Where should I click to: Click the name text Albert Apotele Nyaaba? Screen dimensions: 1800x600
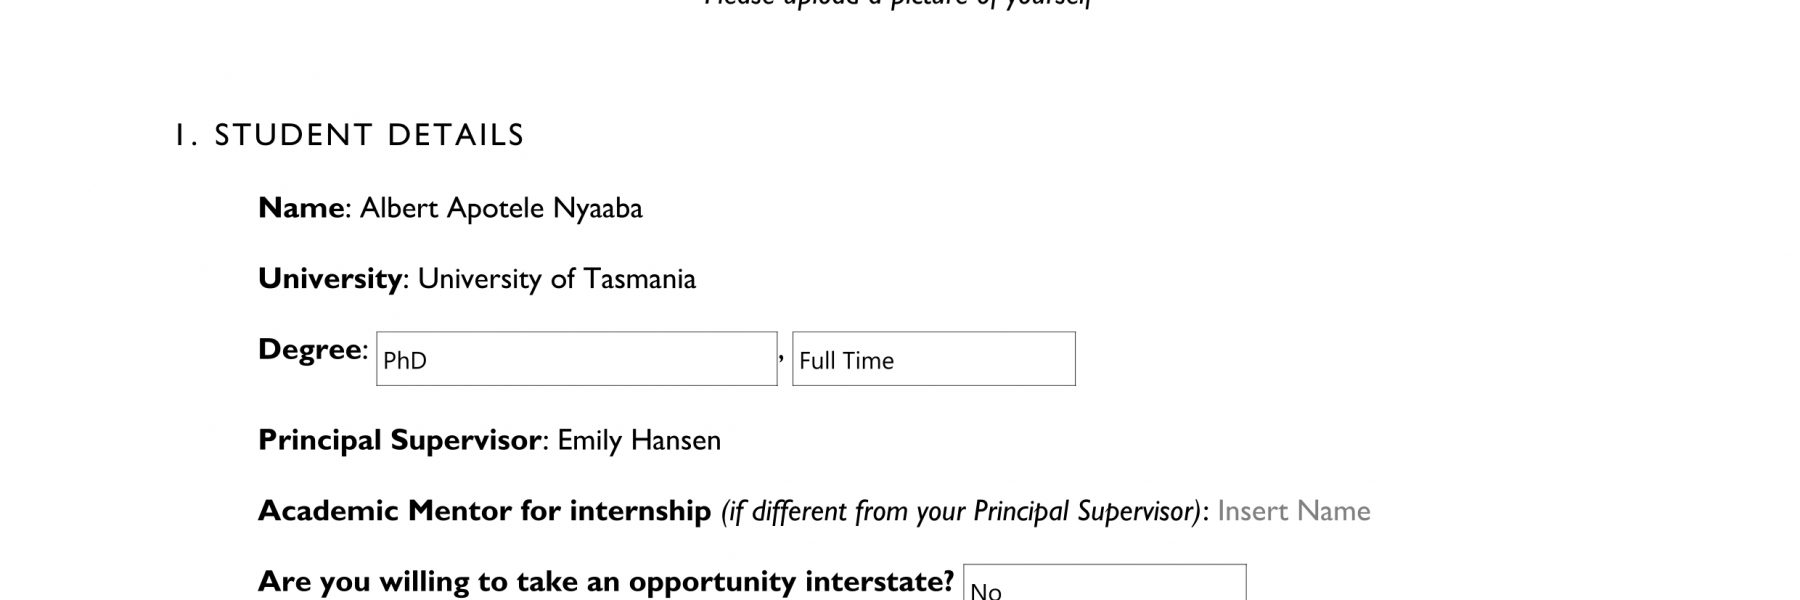tap(501, 208)
